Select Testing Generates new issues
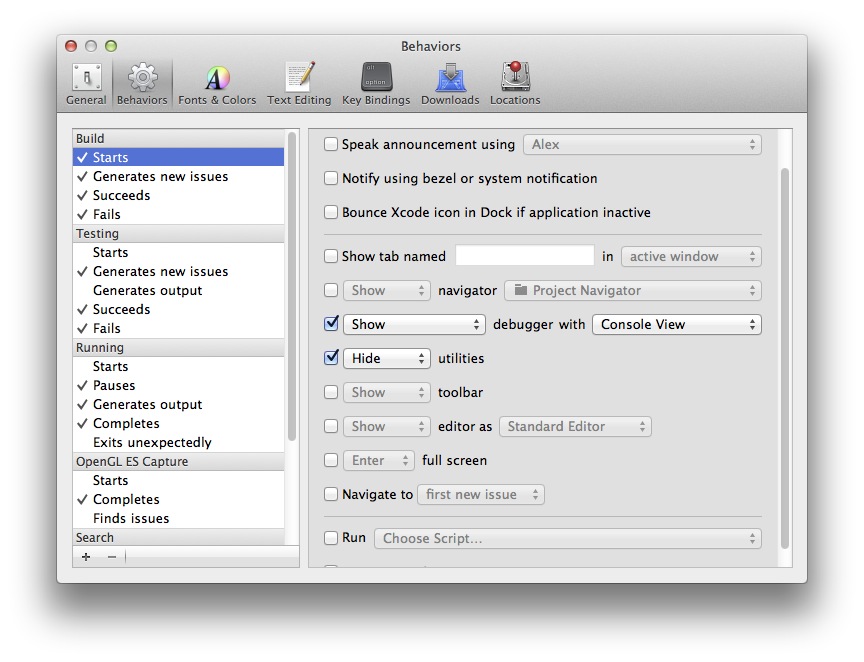The width and height of the screenshot is (864, 662). click(x=179, y=271)
